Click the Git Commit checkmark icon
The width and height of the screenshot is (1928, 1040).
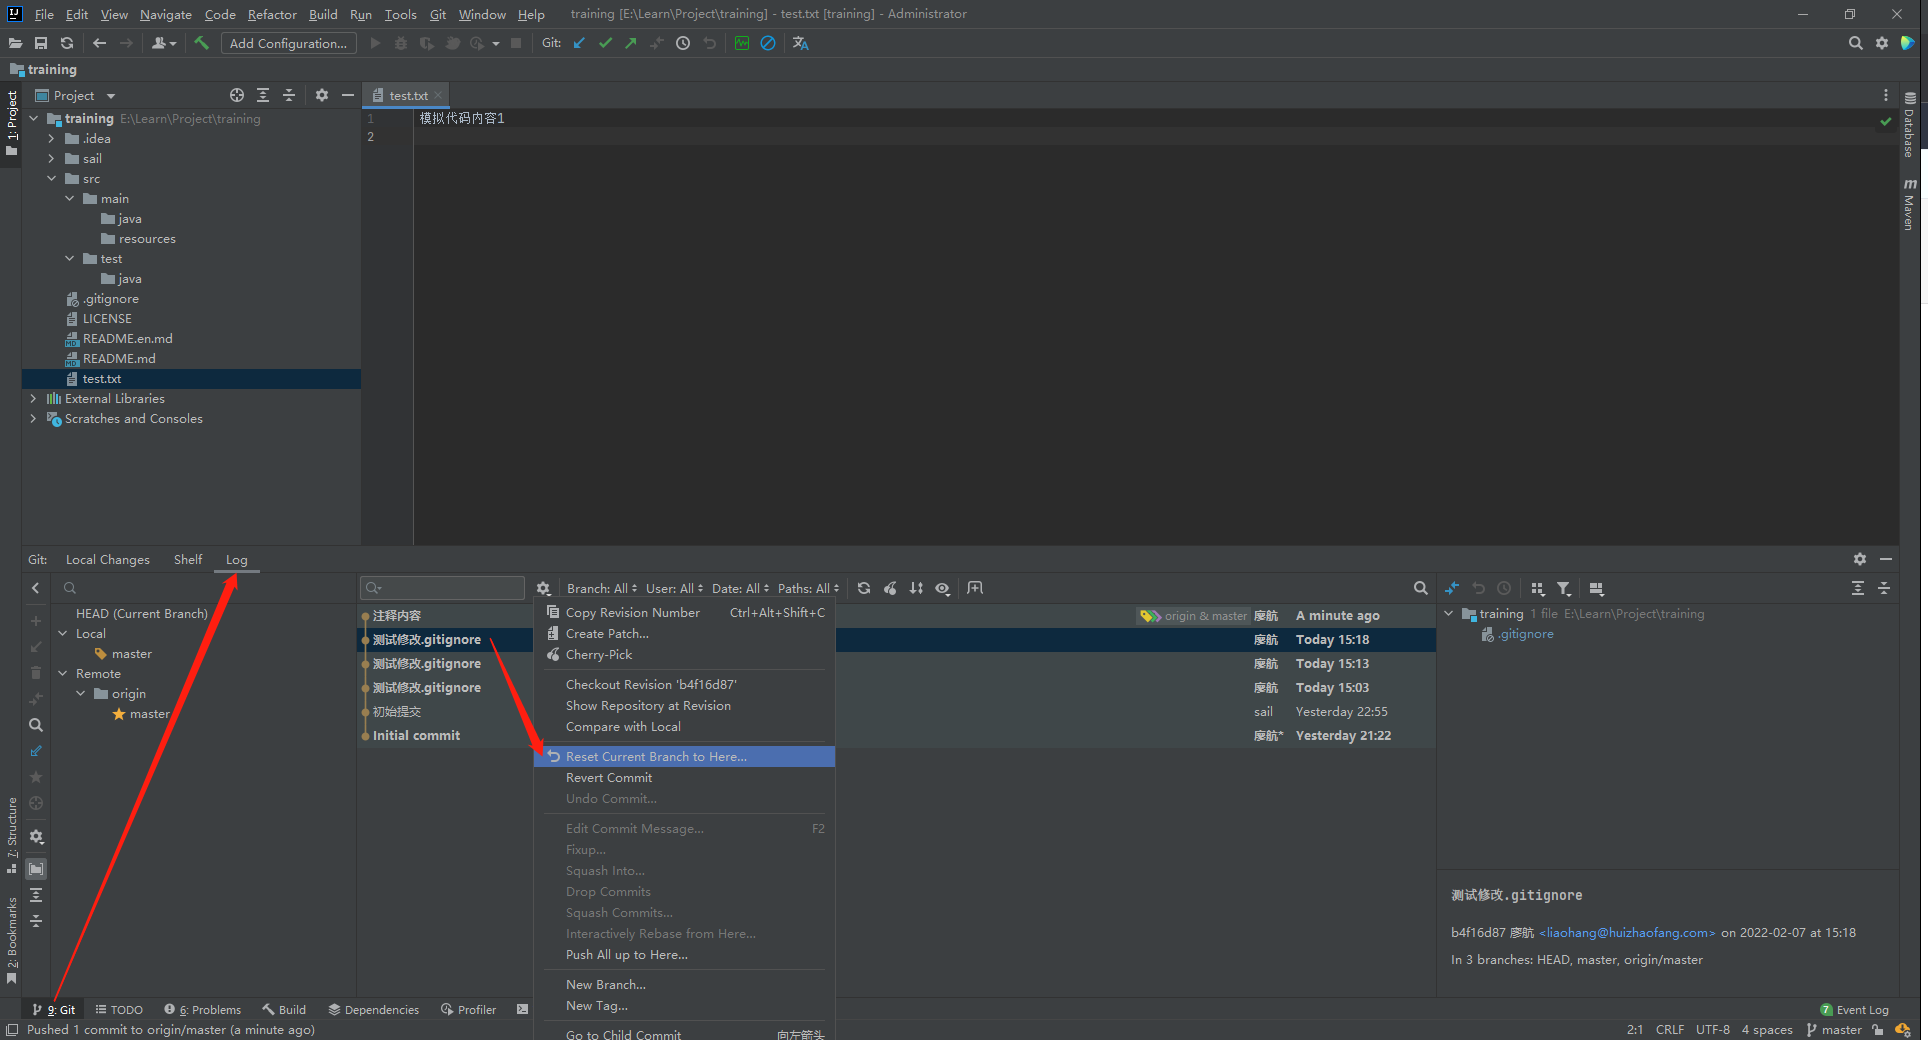click(605, 43)
